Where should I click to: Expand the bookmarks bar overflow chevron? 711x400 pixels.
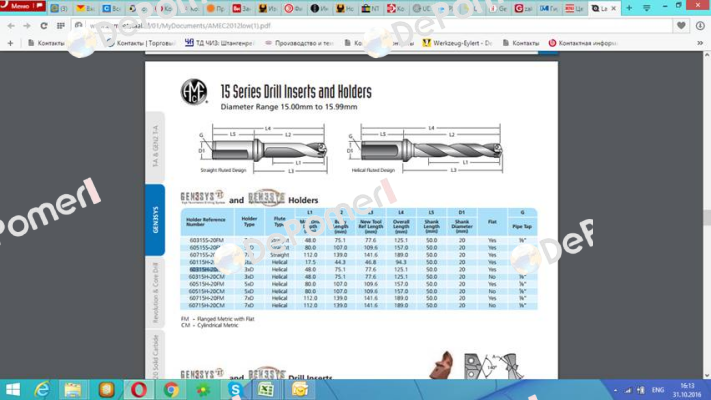point(700,43)
